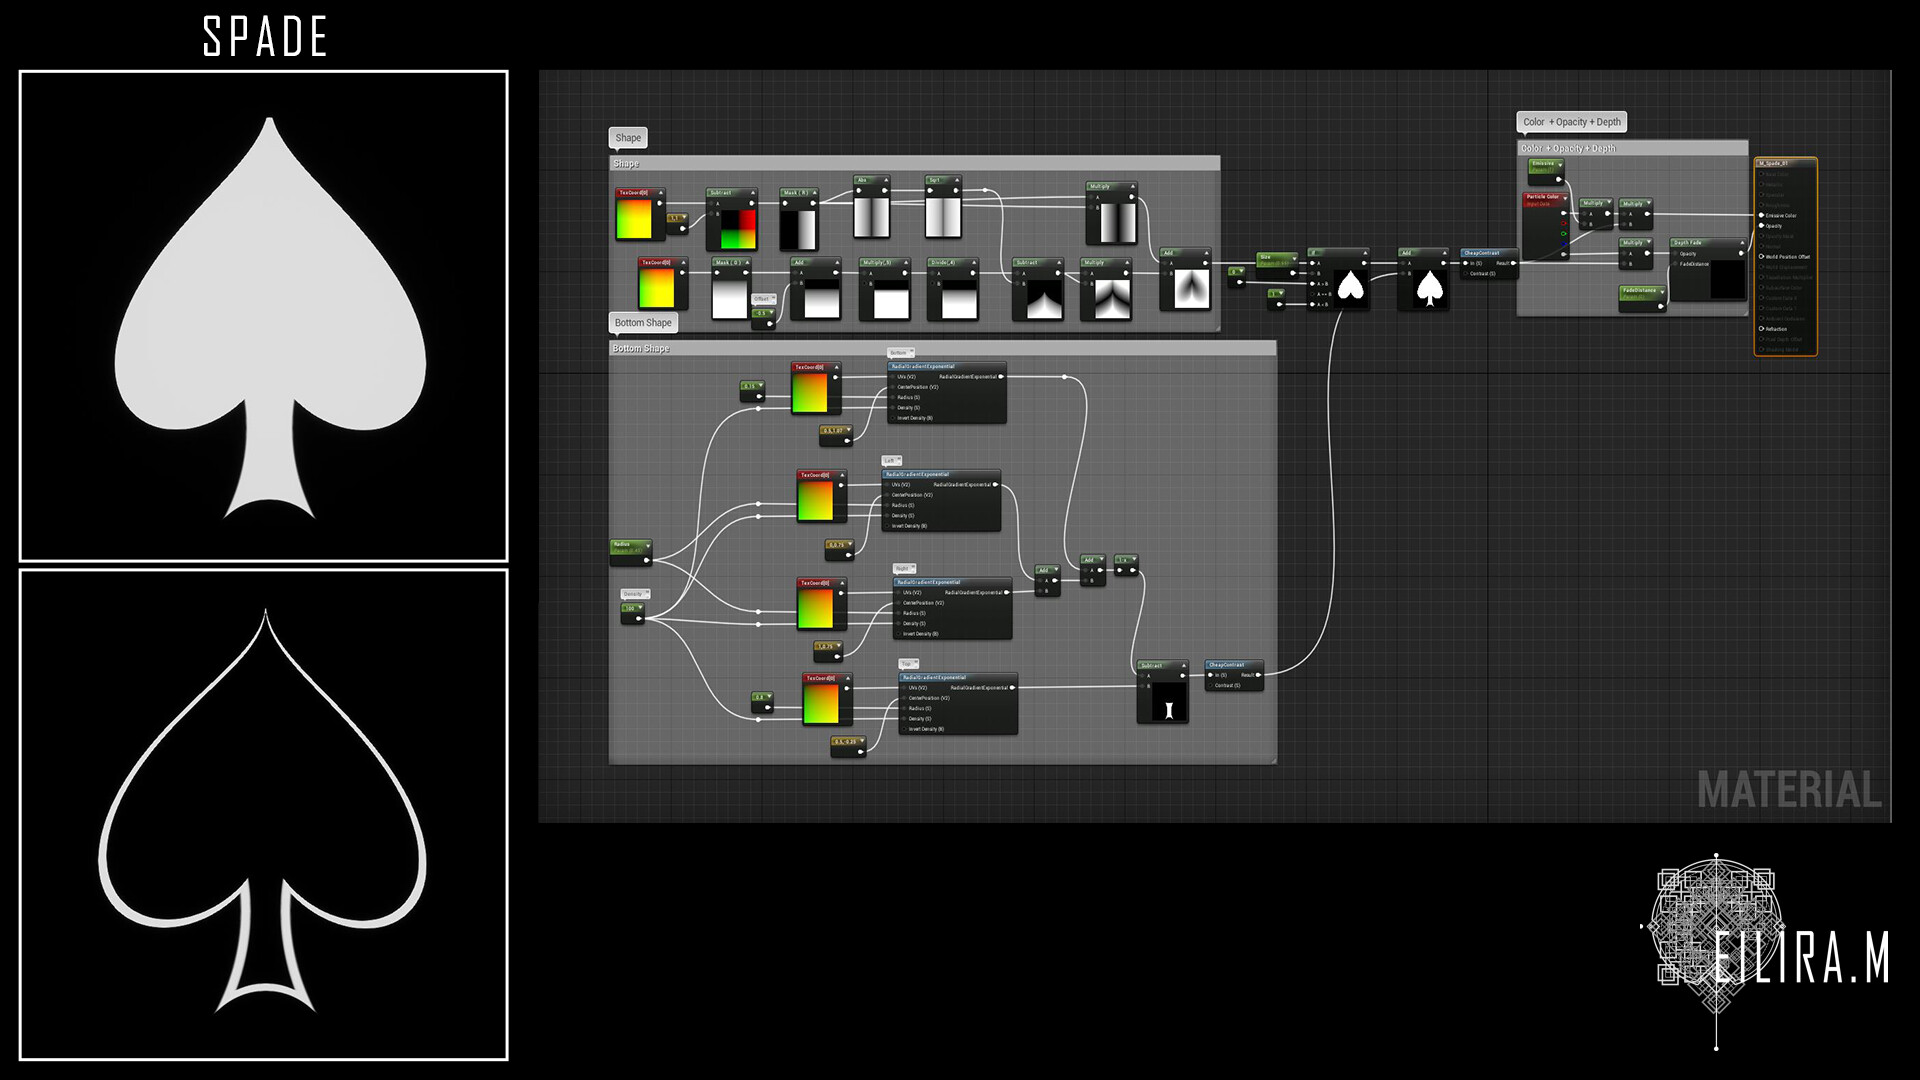The width and height of the screenshot is (1920, 1080).
Task: Click the Refraction pin on the material node
Action: 1762,329
